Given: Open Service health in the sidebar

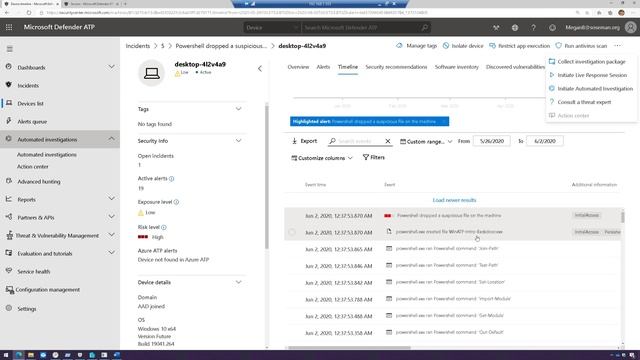Looking at the screenshot, I should [33, 271].
